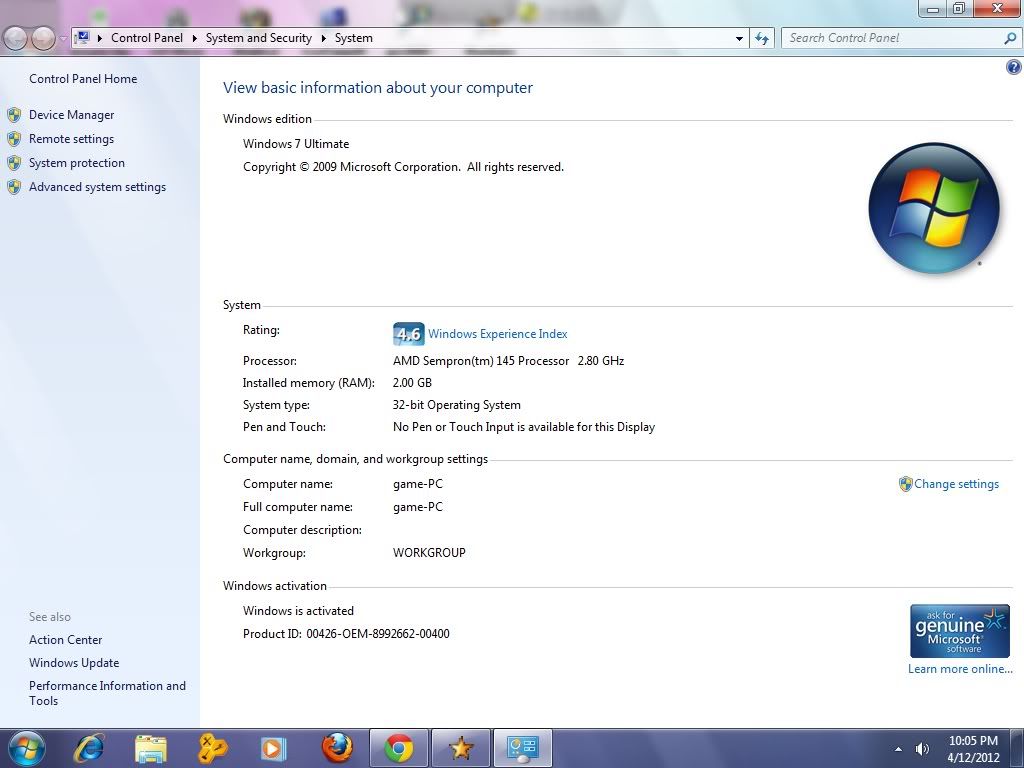Click the Refresh button next to address bar

click(x=761, y=39)
